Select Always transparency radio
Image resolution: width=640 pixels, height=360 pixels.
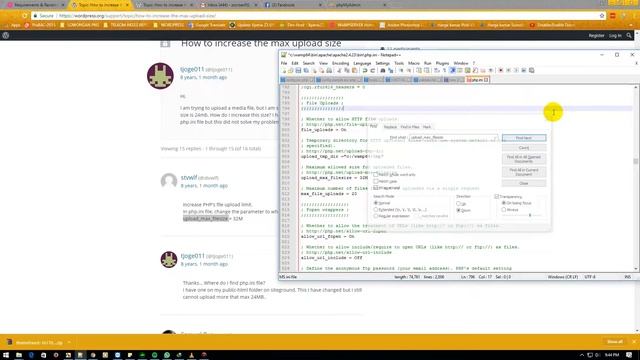(x=504, y=210)
